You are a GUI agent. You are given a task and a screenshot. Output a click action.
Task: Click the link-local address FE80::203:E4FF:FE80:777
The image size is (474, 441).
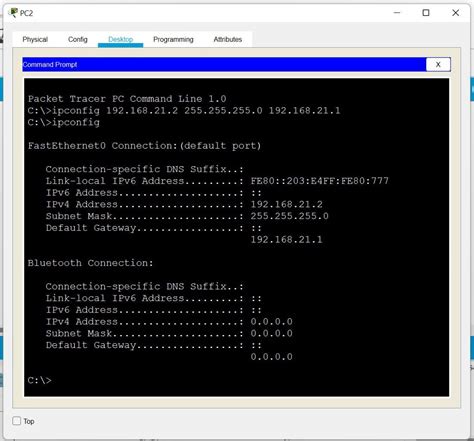pyautogui.click(x=319, y=181)
